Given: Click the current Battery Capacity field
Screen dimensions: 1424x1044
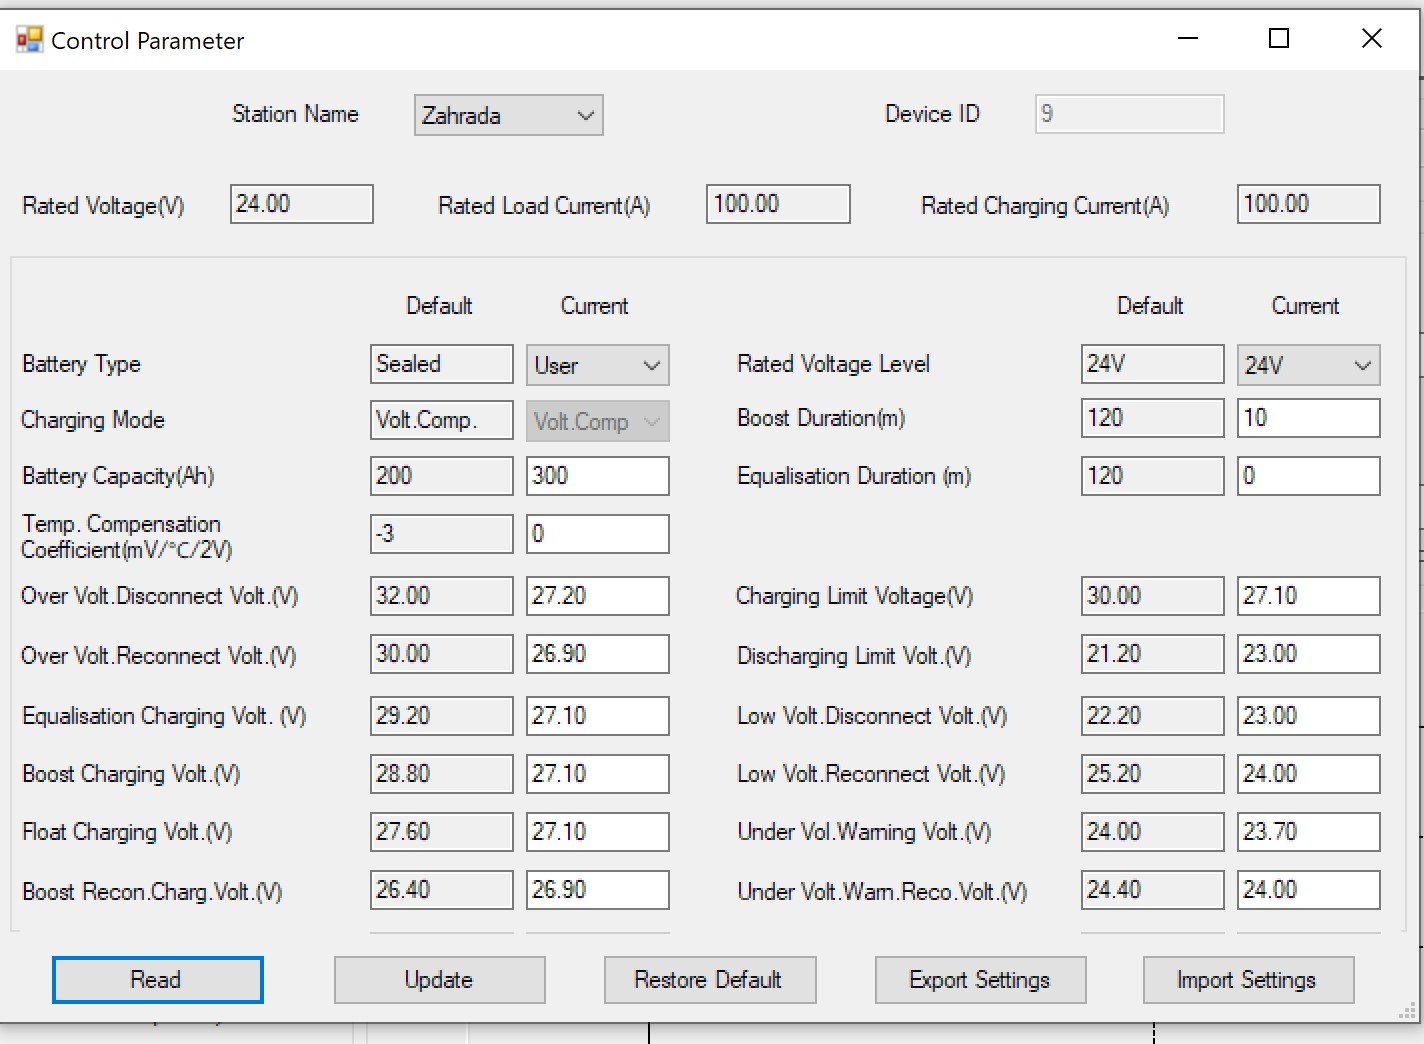Looking at the screenshot, I should pos(597,476).
